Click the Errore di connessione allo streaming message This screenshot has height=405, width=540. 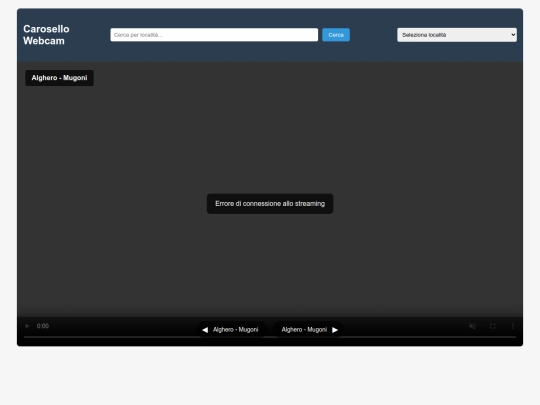coord(270,204)
